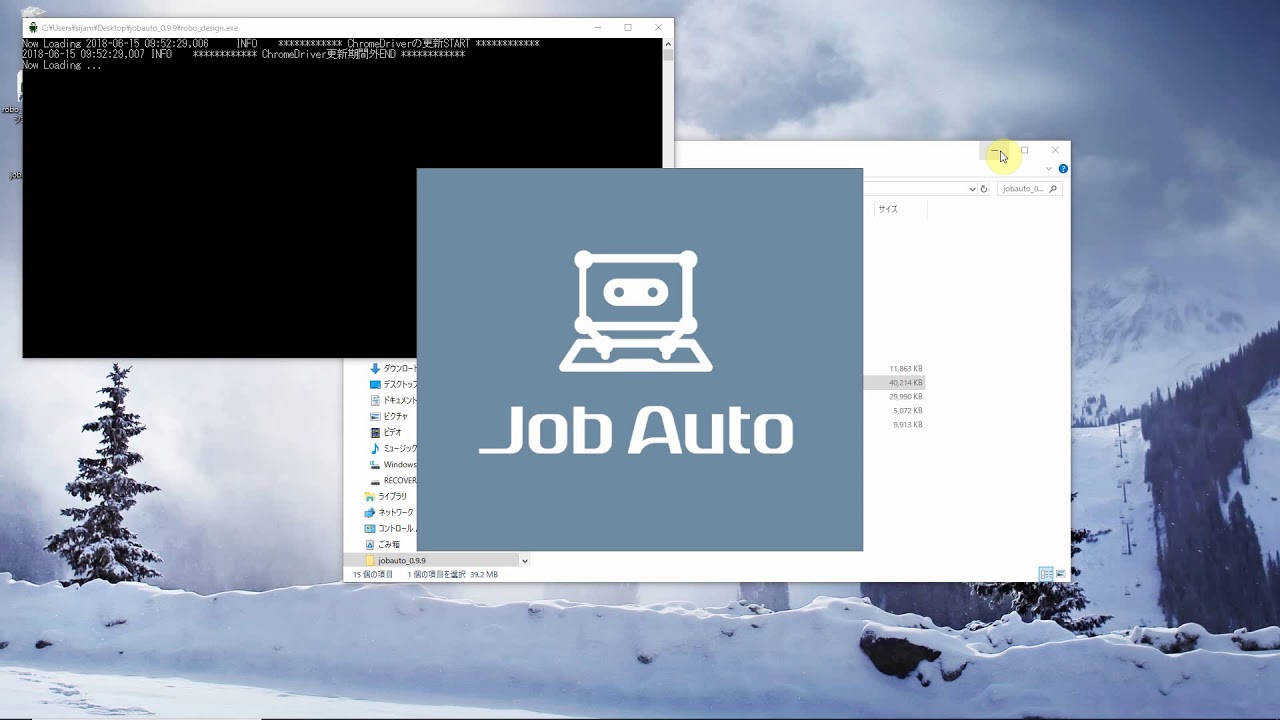The image size is (1280, 720).
Task: Open the ビデオ folder in Explorer sidebar
Action: coord(386,432)
